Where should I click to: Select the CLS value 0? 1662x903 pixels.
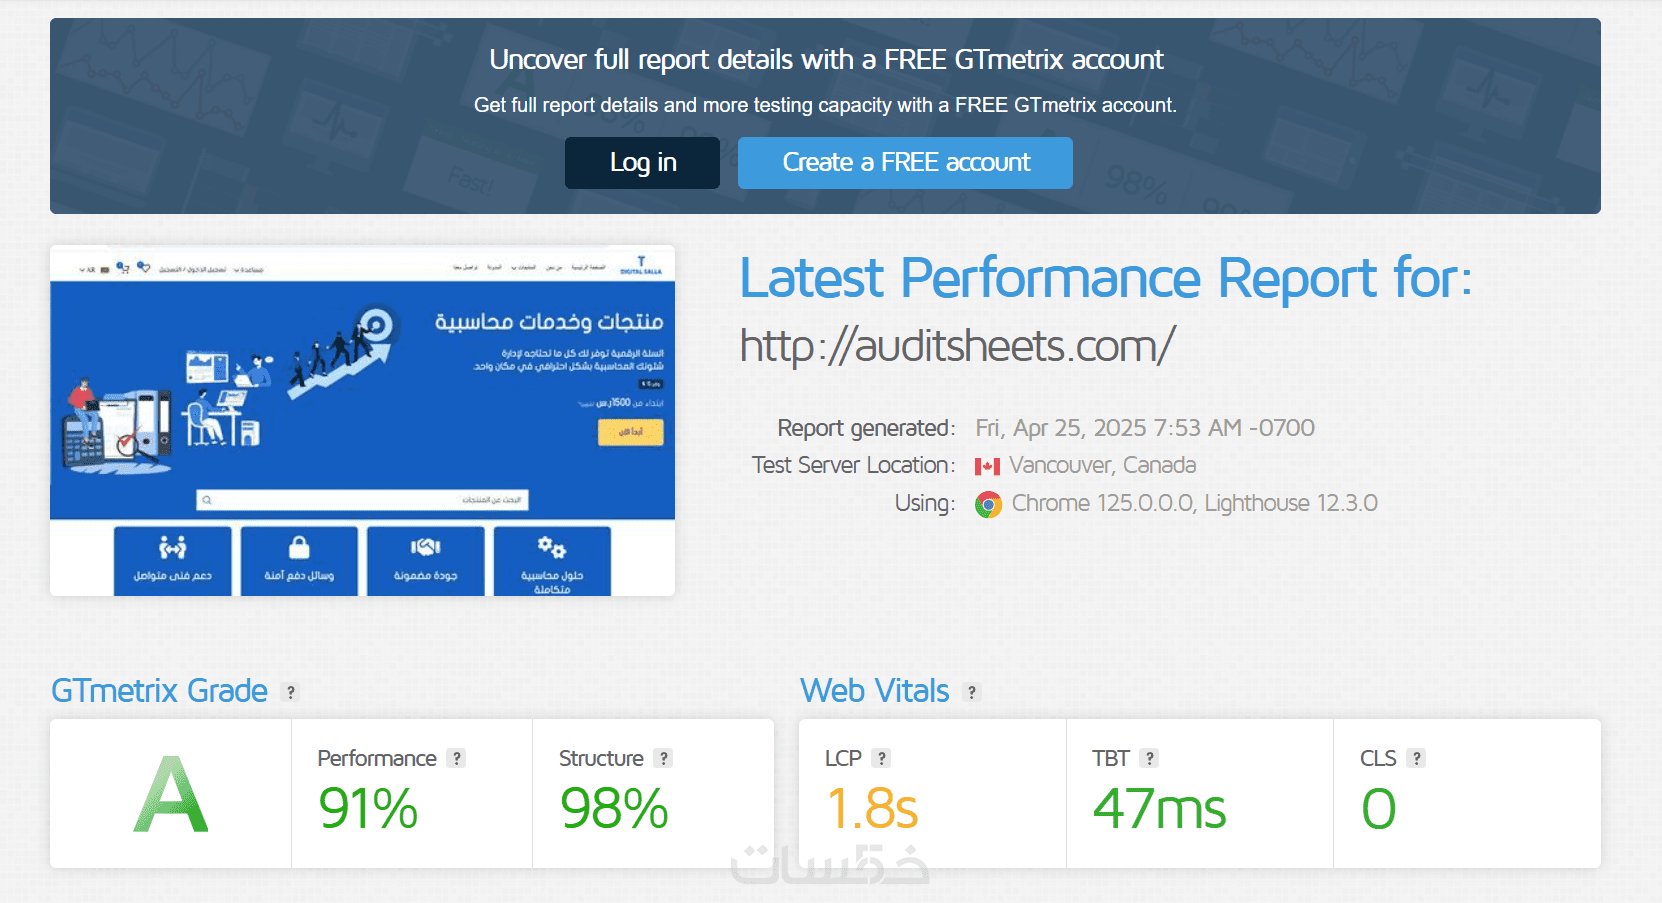point(1379,808)
